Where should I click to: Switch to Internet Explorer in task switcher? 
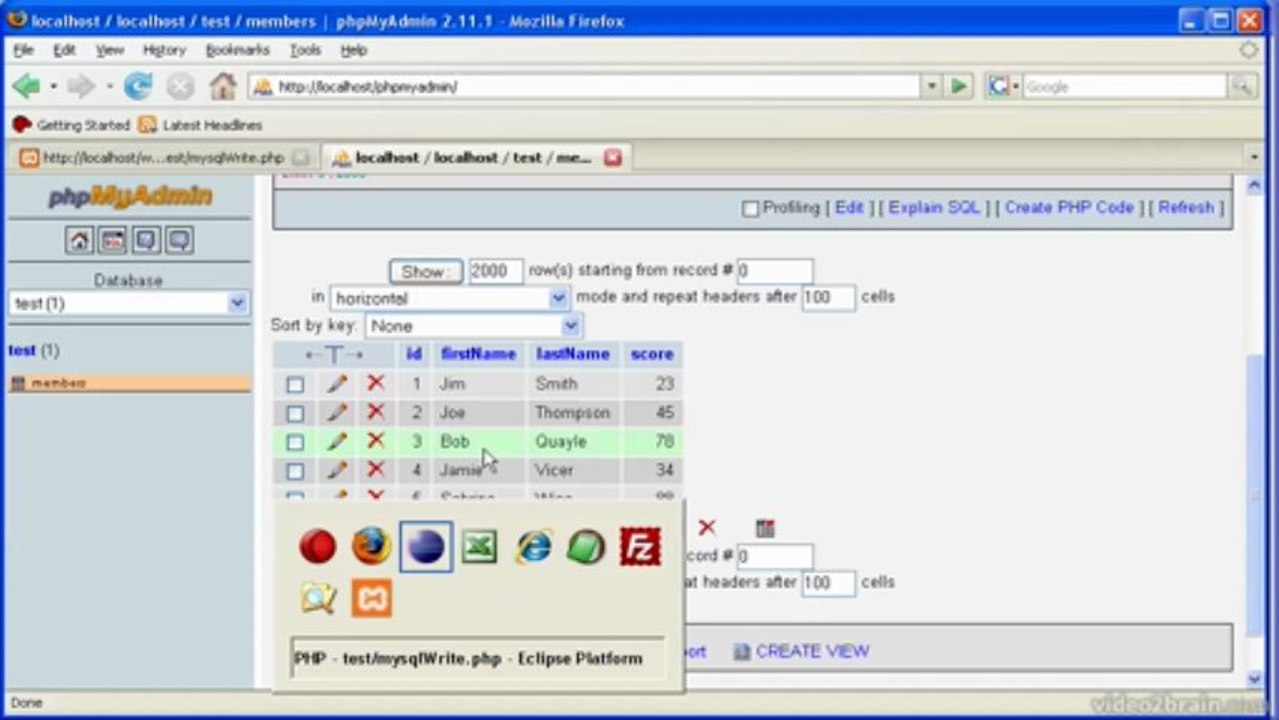533,547
